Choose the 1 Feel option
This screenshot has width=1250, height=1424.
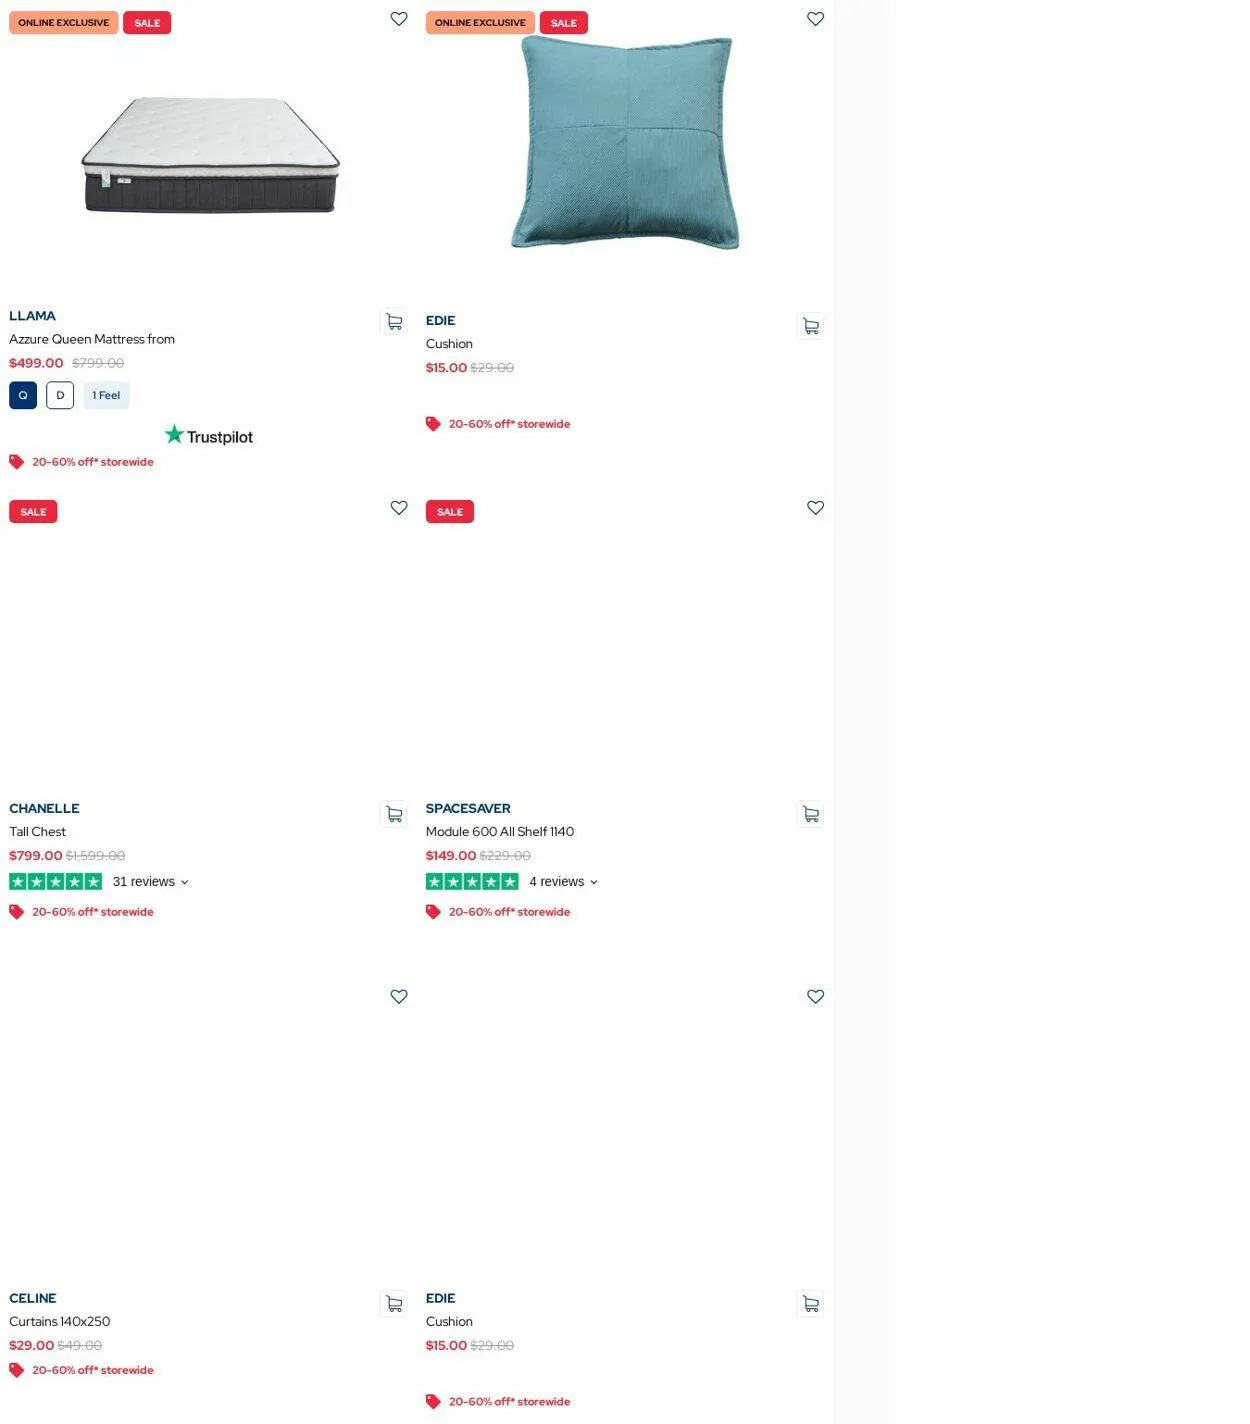[106, 395]
